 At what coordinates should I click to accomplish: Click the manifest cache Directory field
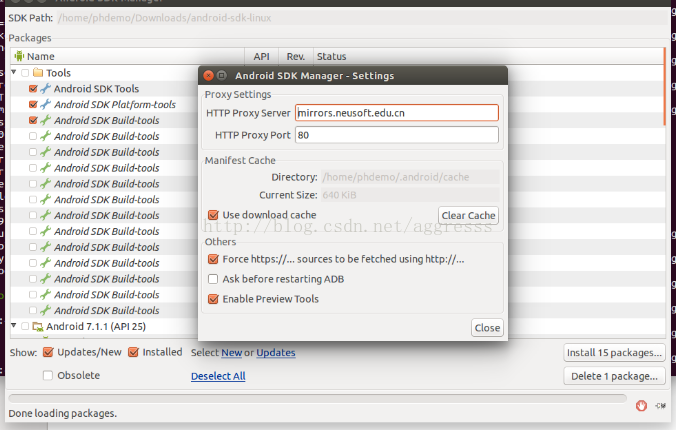pyautogui.click(x=410, y=177)
